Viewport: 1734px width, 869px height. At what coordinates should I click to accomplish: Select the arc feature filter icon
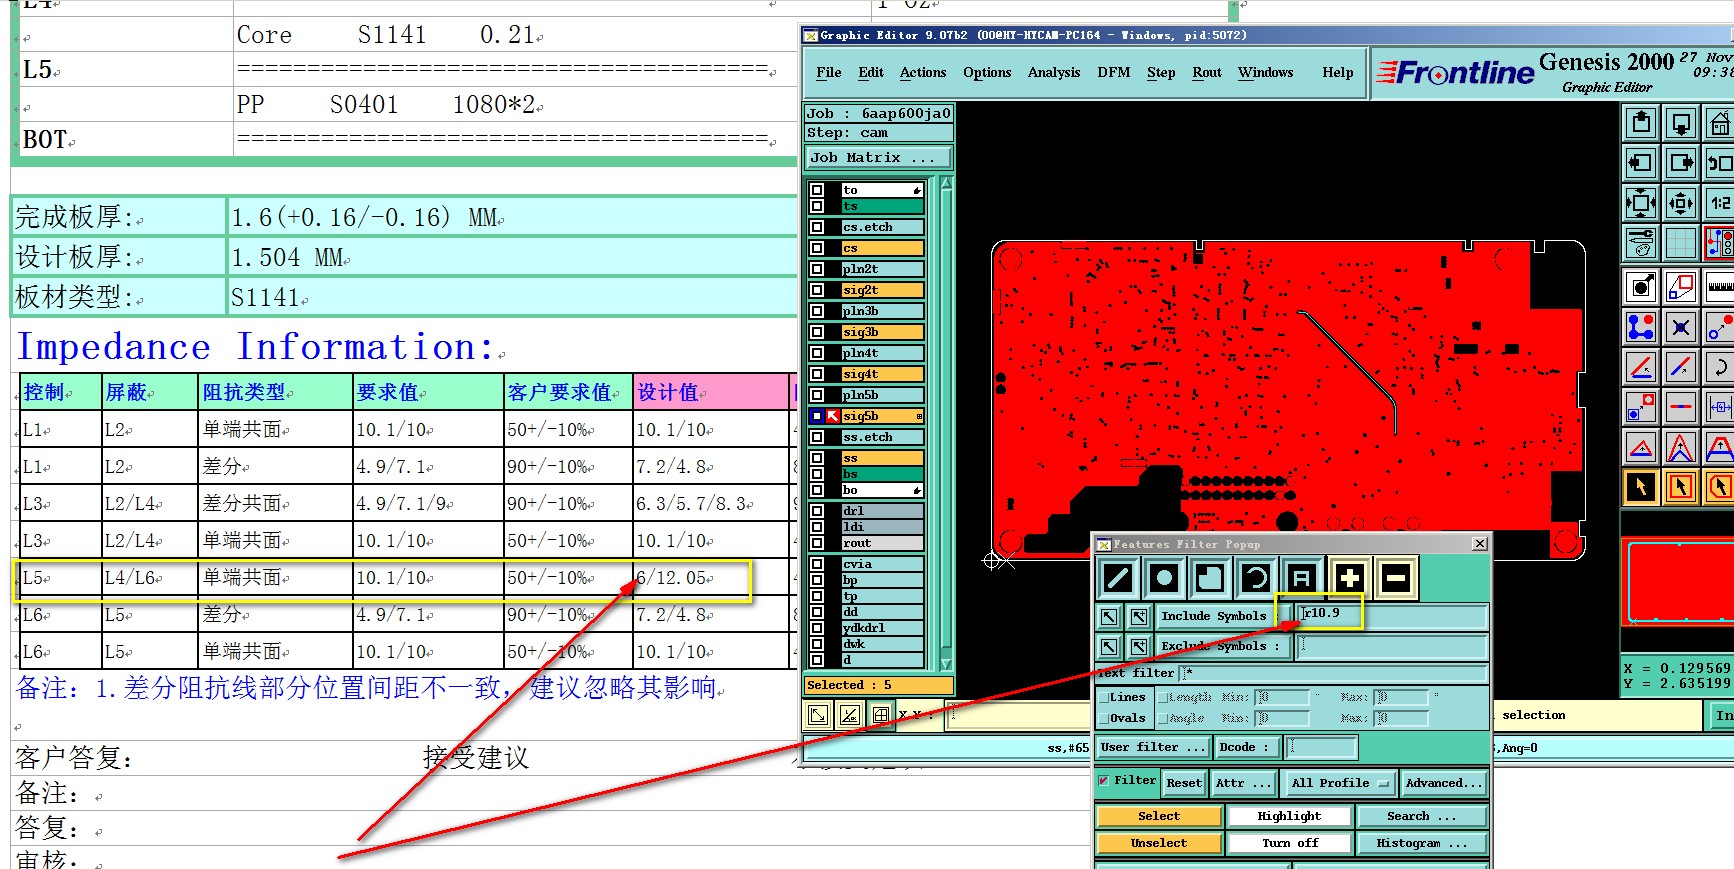point(1256,577)
